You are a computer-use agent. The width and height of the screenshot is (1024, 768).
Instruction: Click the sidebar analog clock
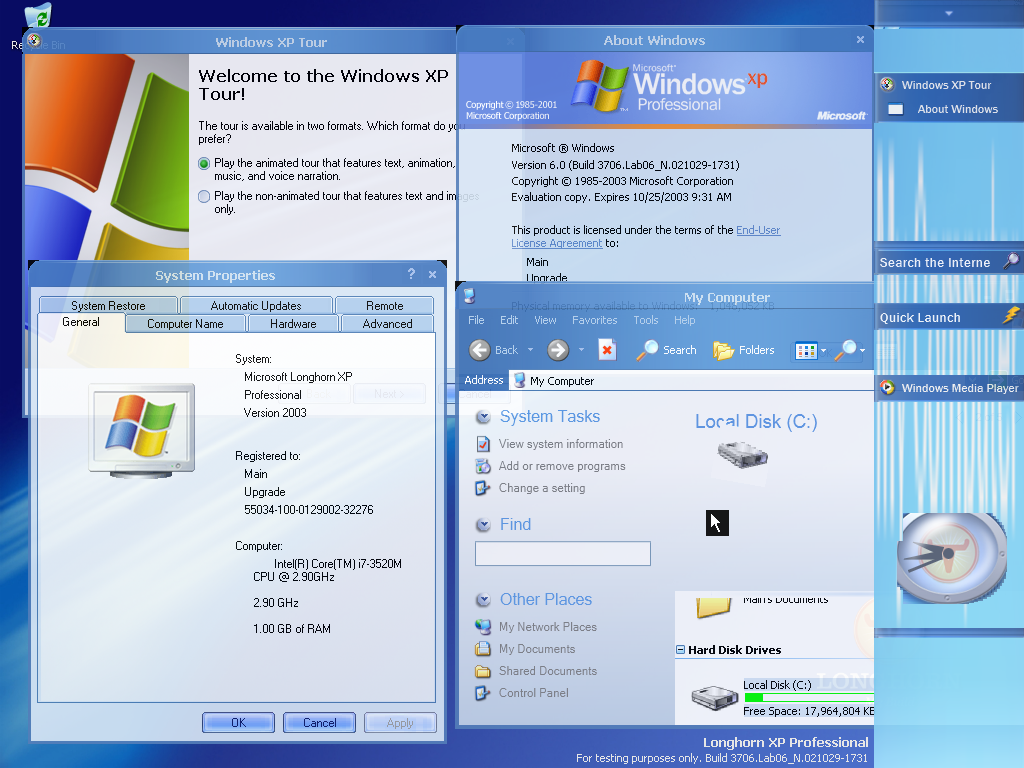pos(951,557)
